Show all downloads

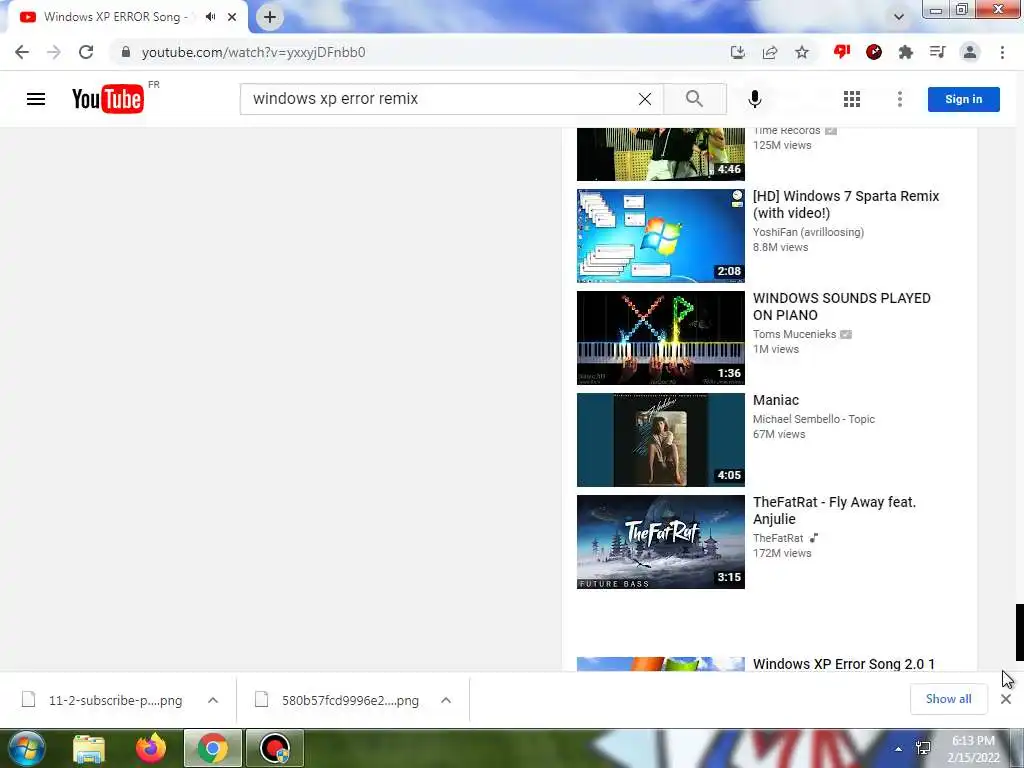[948, 699]
